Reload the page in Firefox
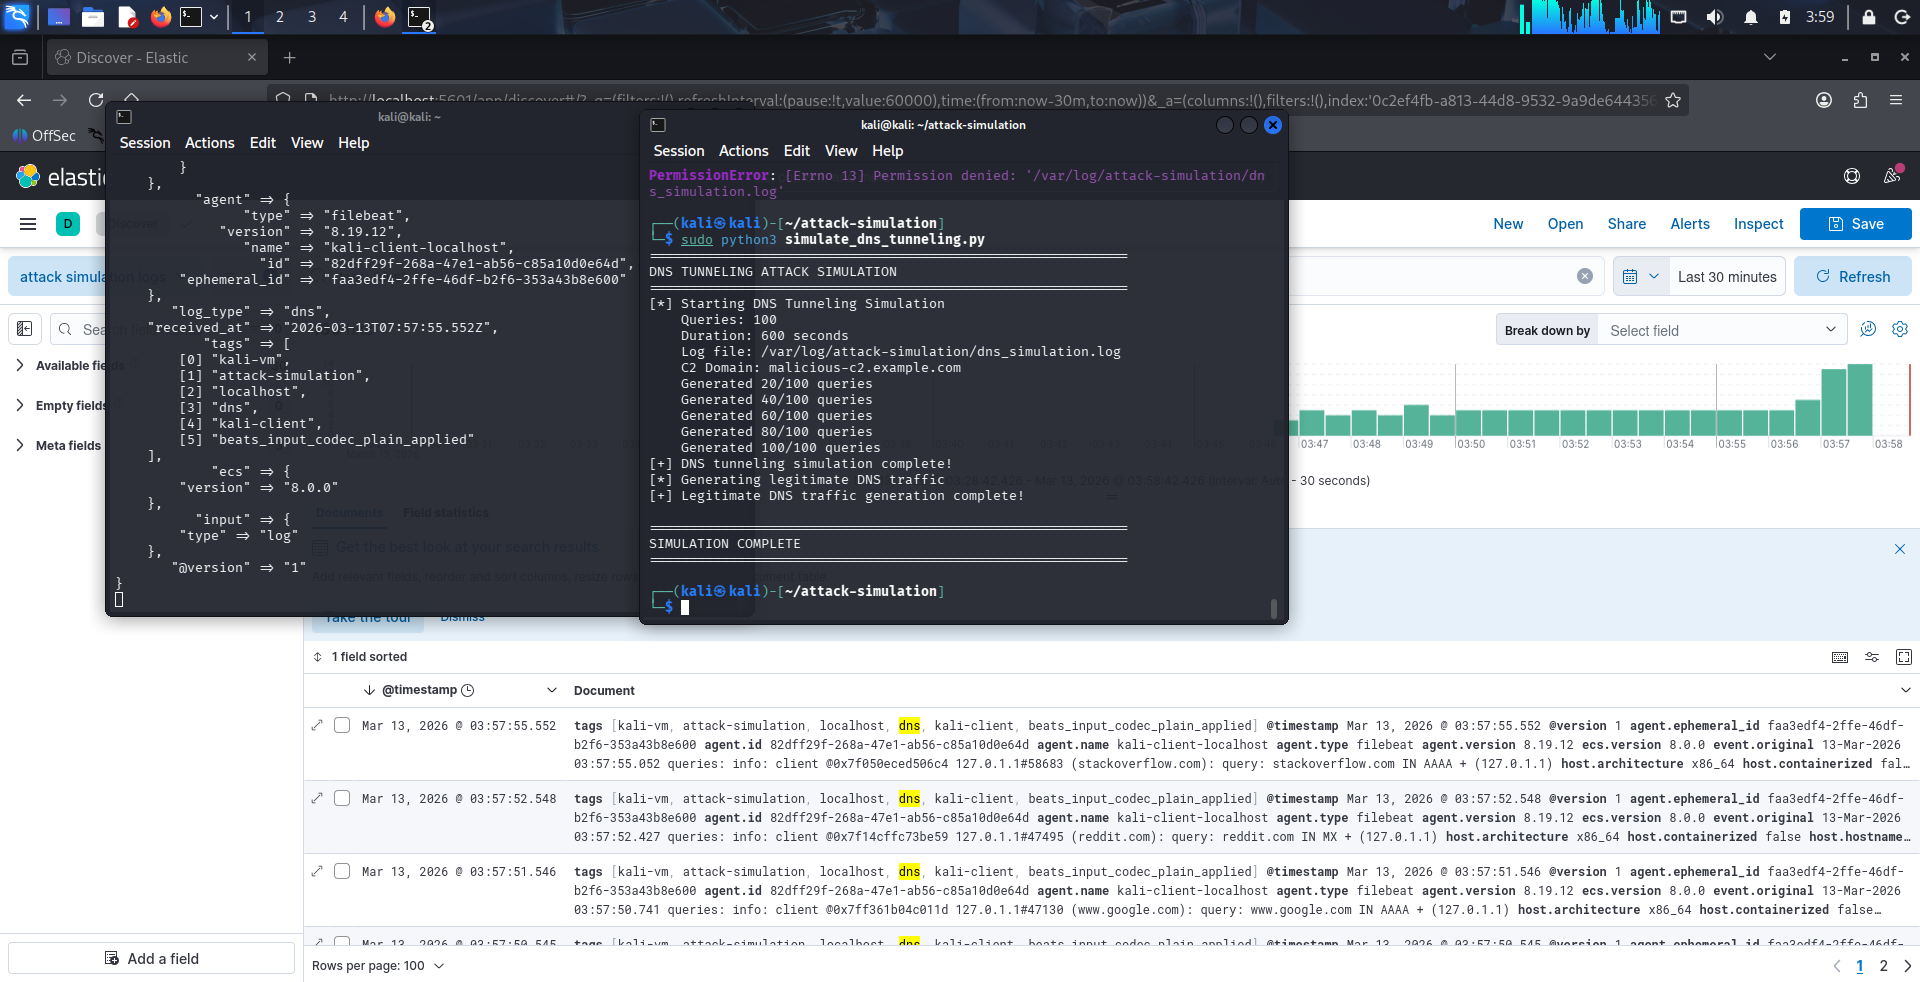This screenshot has height=982, width=1920. (96, 100)
